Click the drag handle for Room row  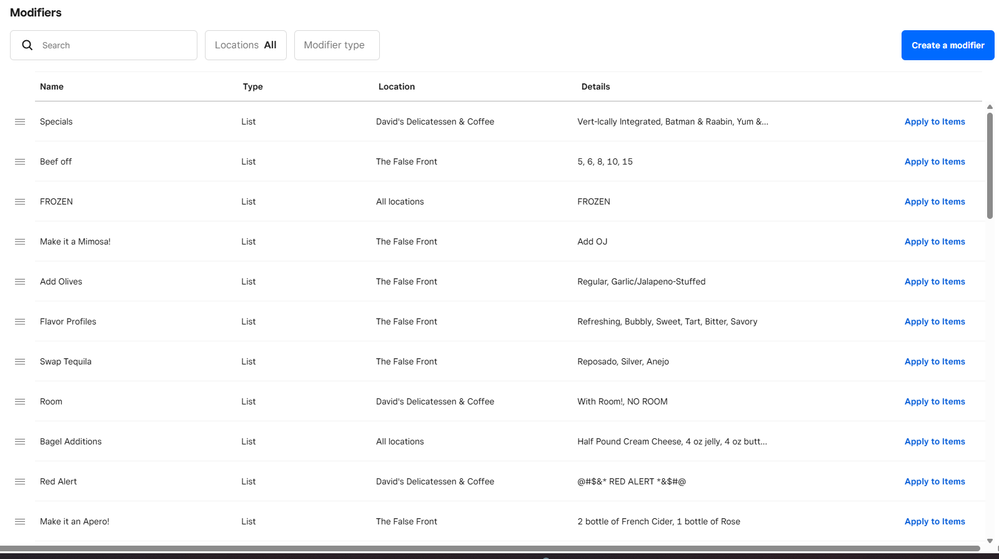(20, 402)
